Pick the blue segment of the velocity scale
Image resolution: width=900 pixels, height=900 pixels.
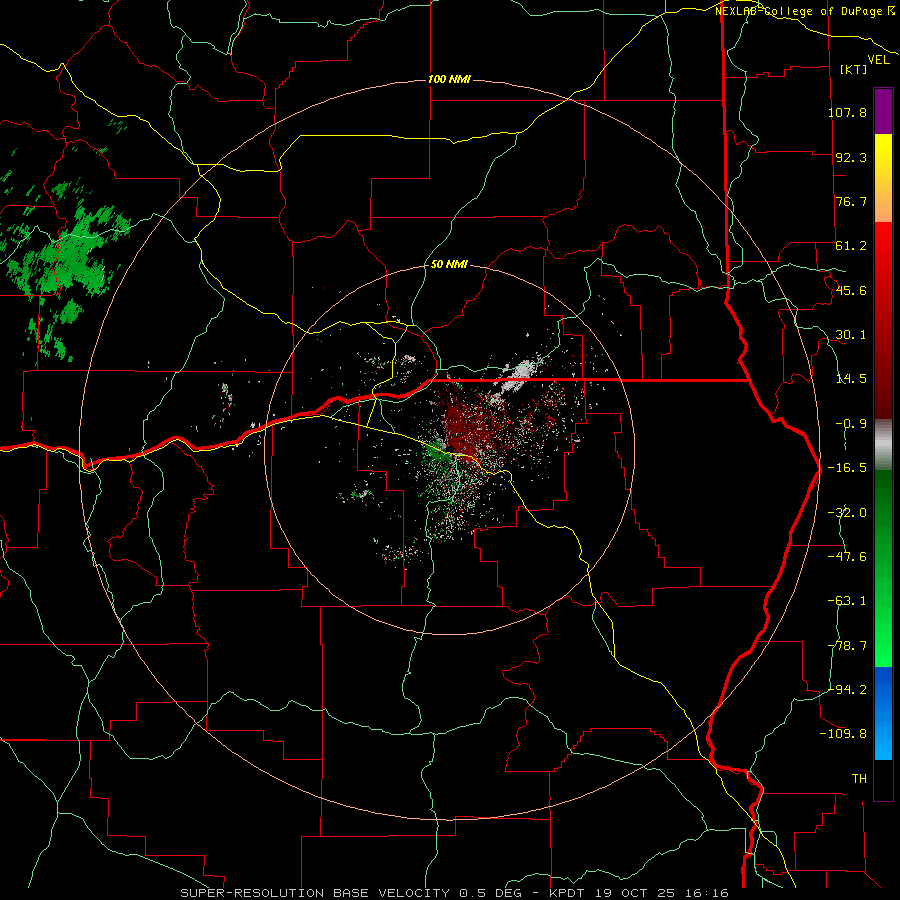[x=883, y=713]
